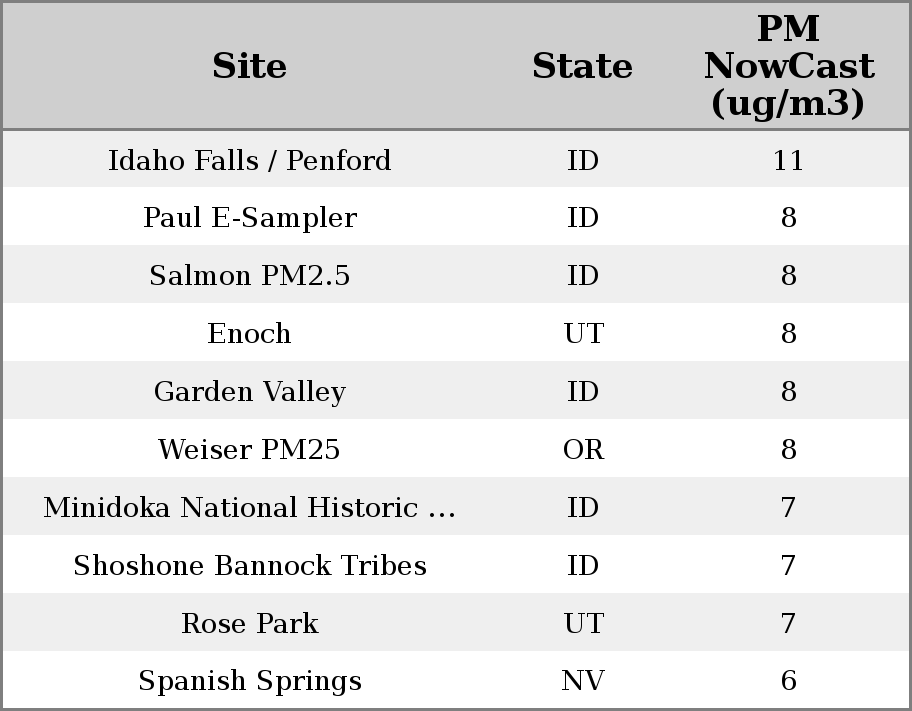912x711 pixels.
Task: Click the NV state cell
Action: click(x=583, y=681)
